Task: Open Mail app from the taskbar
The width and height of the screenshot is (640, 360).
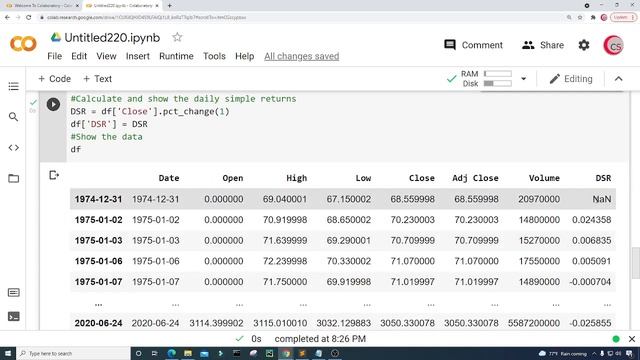Action: pyautogui.click(x=204, y=353)
